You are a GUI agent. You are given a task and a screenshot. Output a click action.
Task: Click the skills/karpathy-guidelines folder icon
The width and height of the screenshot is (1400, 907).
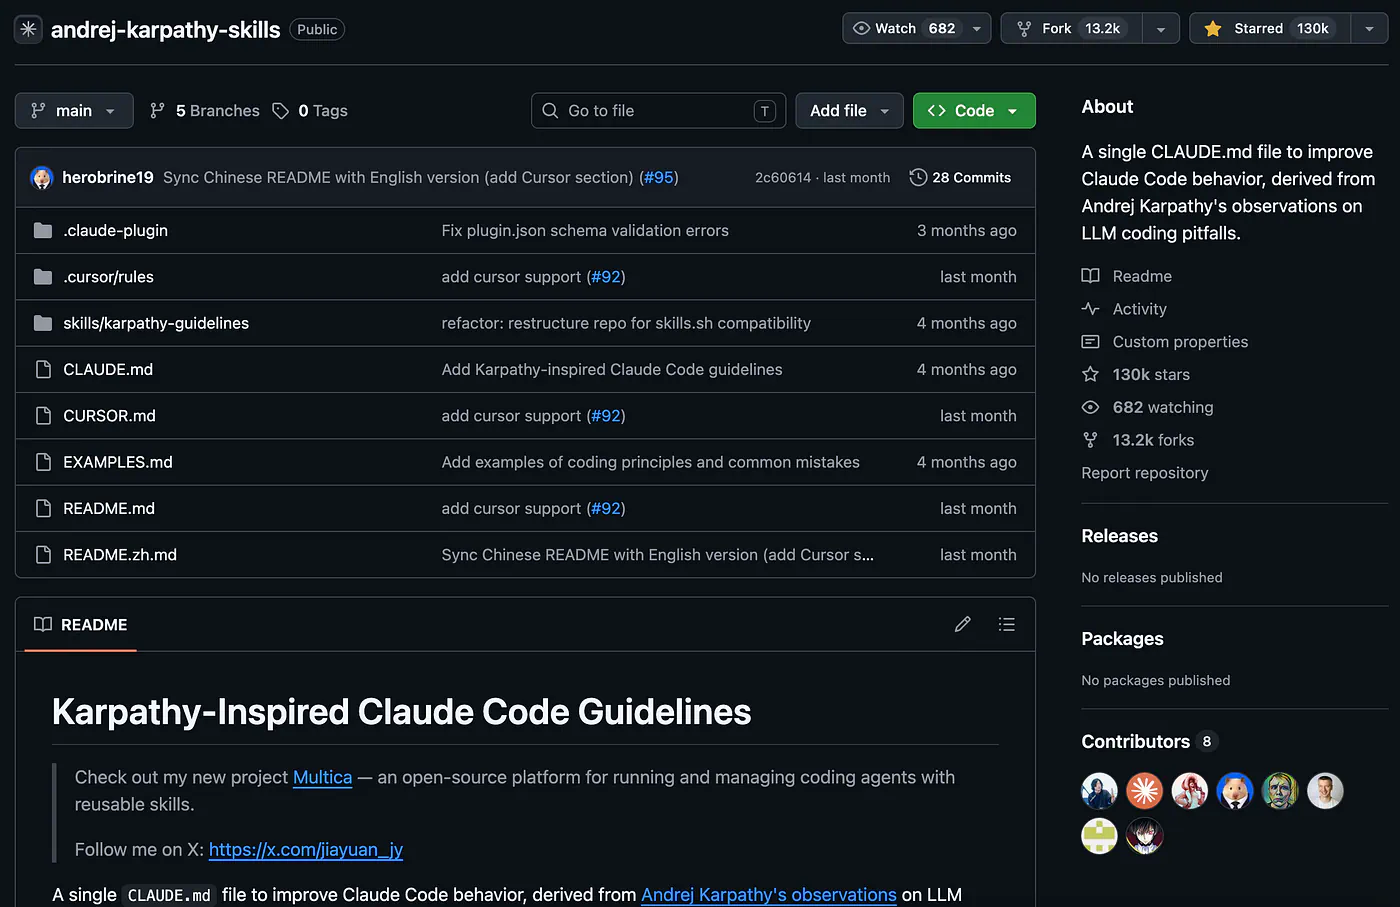click(x=43, y=323)
